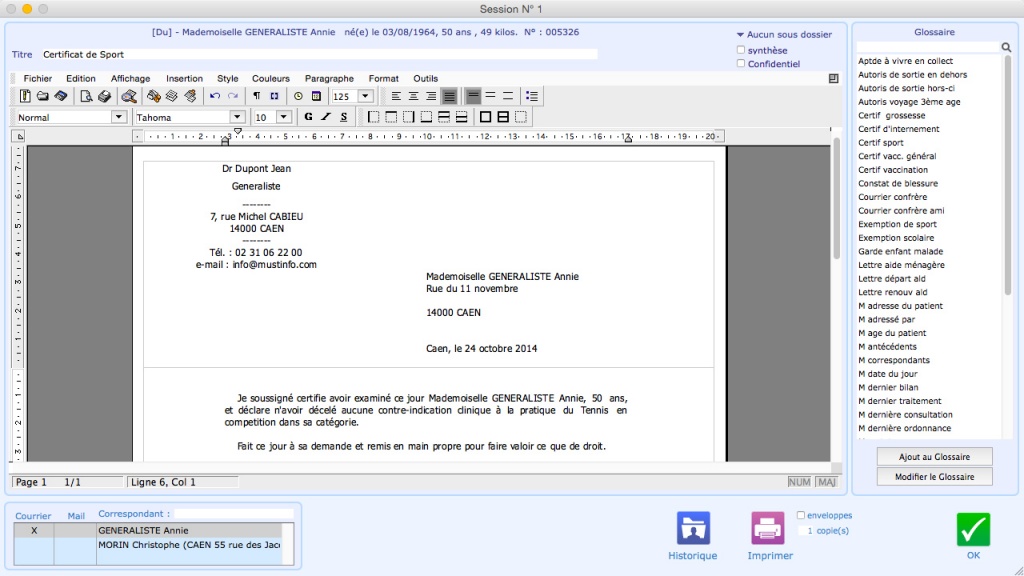
Task: Center the text alignment
Action: tap(413, 96)
